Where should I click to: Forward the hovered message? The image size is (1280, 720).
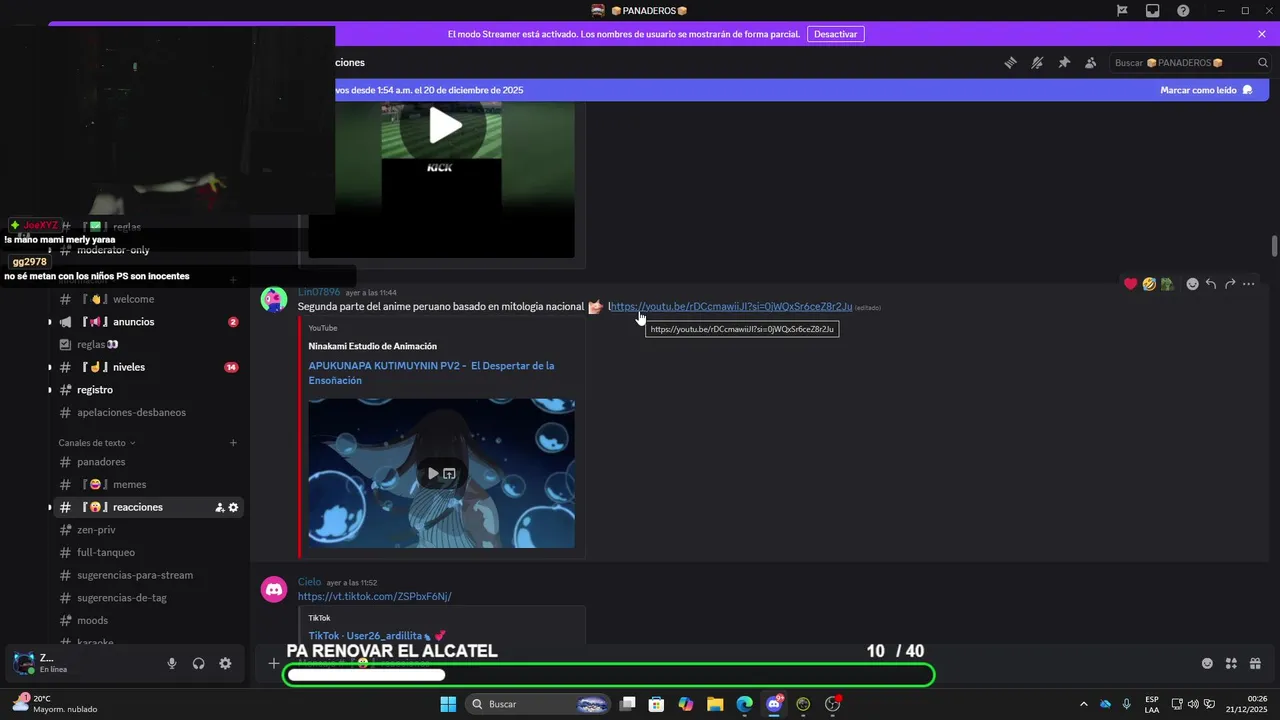(x=1230, y=284)
